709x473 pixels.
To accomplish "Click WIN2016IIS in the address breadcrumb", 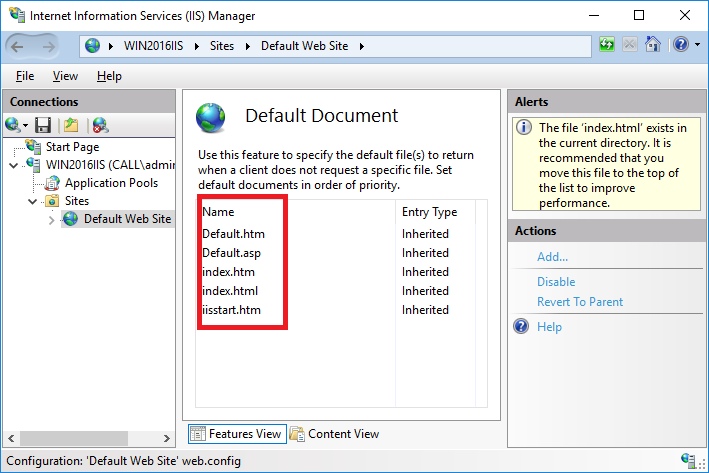I will pyautogui.click(x=153, y=46).
